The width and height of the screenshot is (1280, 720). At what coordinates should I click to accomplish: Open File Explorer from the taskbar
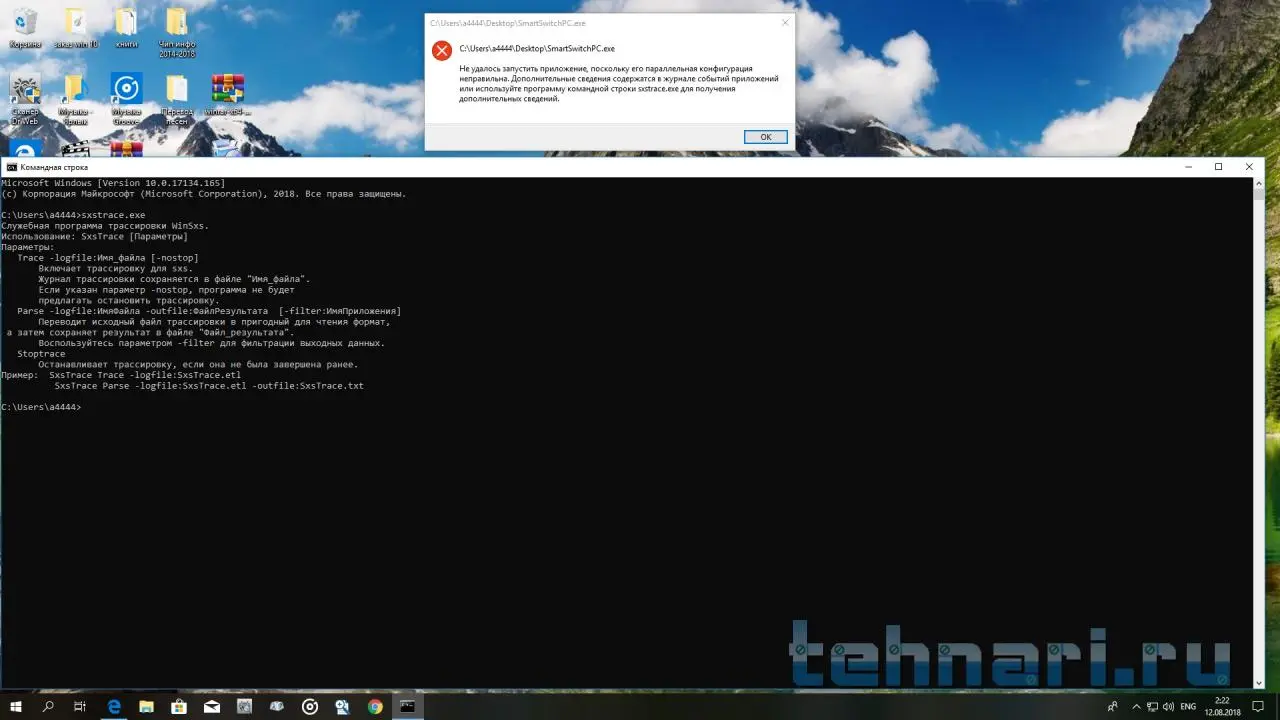tap(146, 706)
